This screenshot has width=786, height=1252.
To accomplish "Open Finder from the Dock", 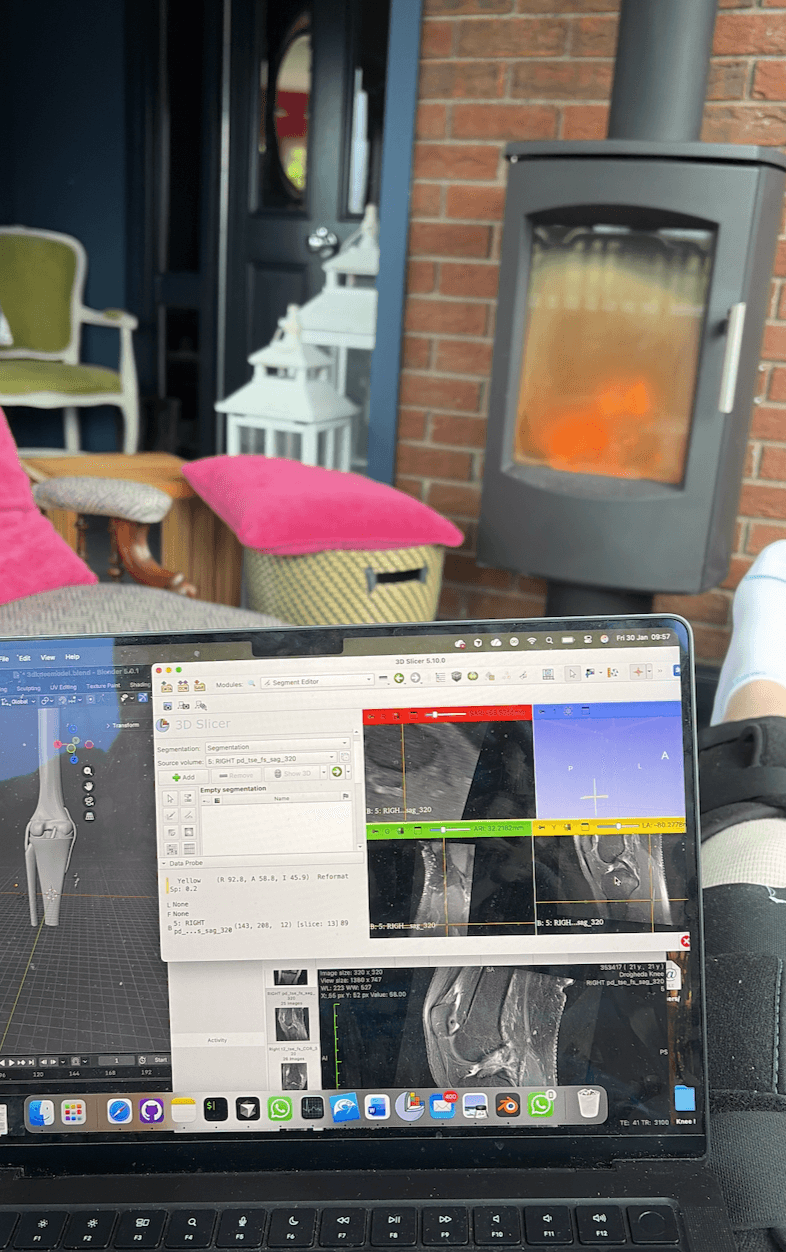I will [x=41, y=1111].
